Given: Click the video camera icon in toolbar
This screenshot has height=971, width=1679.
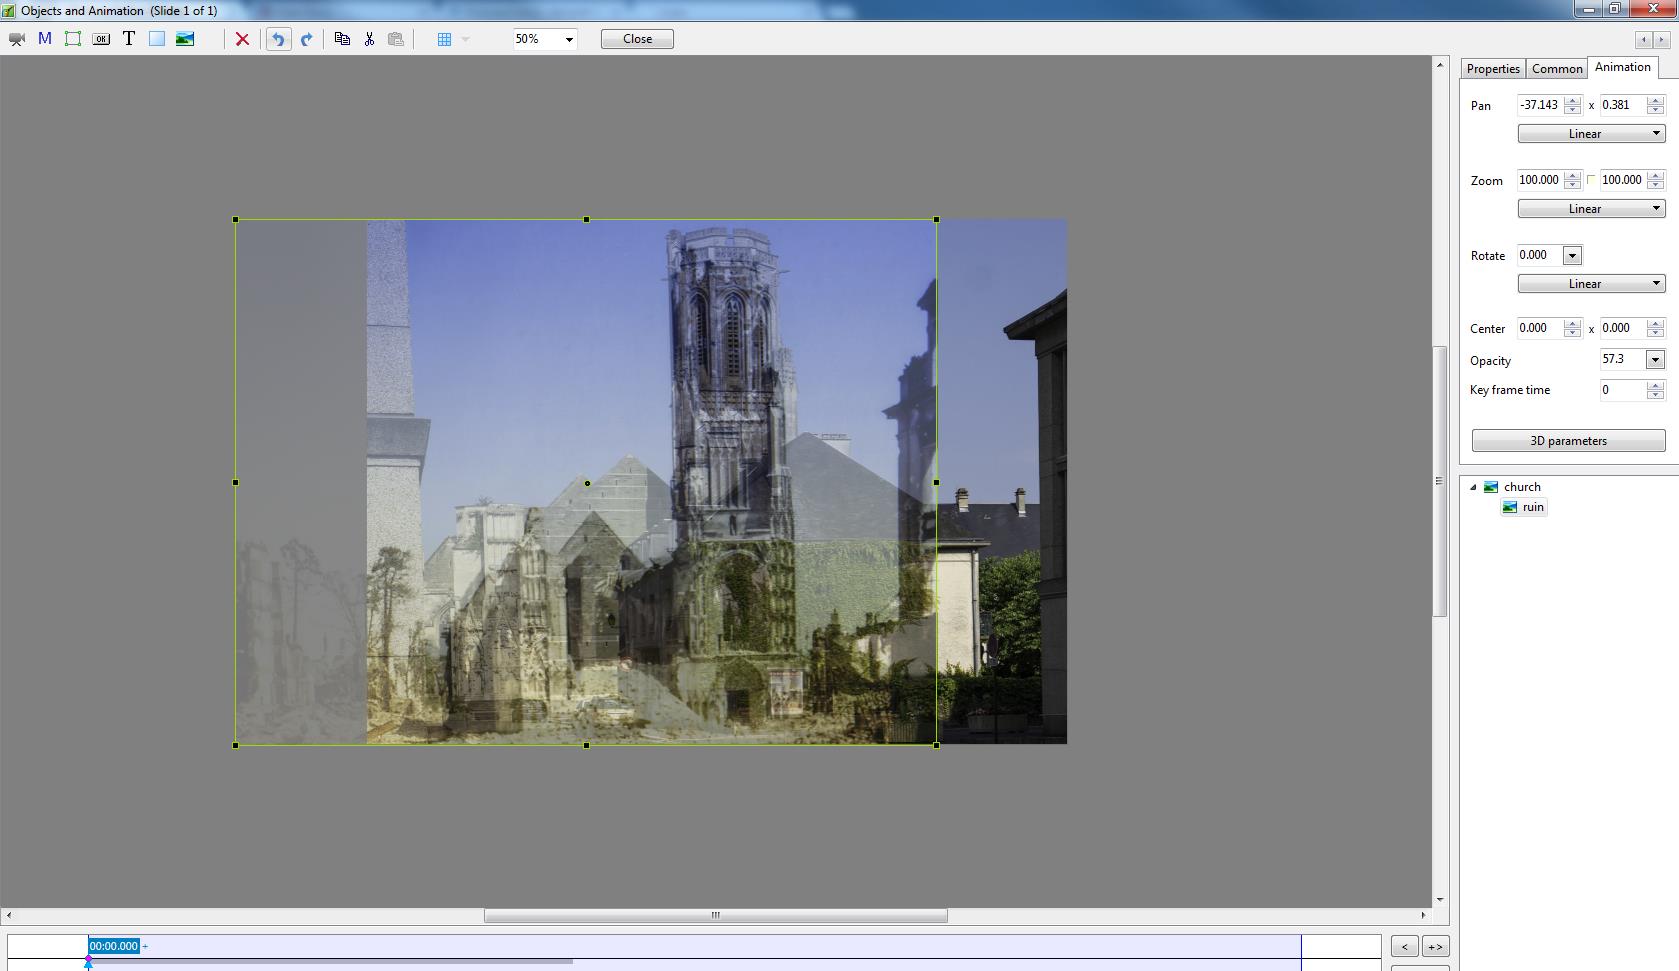Looking at the screenshot, I should point(17,39).
